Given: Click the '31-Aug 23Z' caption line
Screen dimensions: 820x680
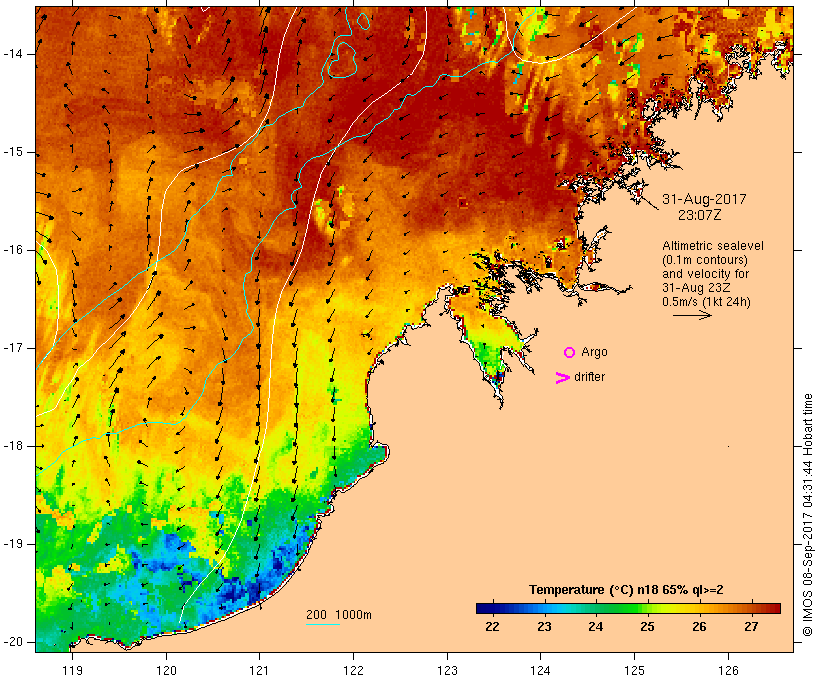Looking at the screenshot, I should 696,288.
